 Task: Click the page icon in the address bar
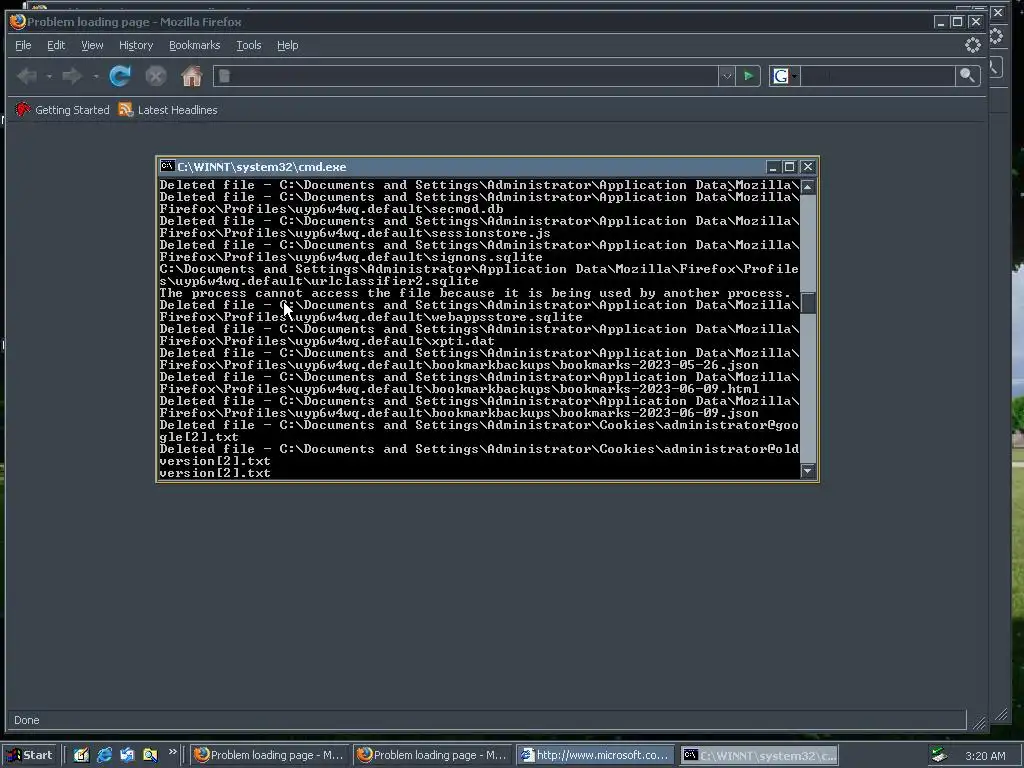224,76
